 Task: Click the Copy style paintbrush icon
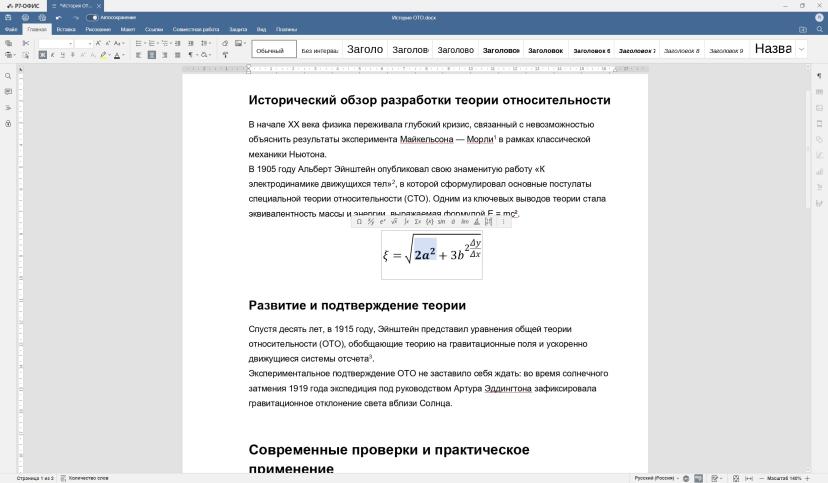(225, 55)
